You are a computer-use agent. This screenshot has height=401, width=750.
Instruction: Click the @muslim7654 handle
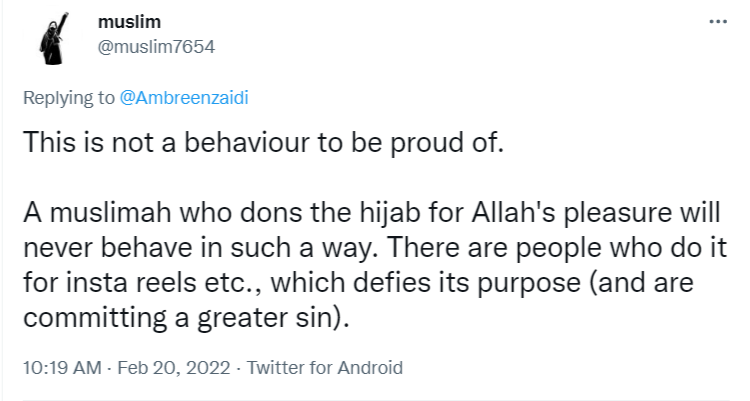point(156,46)
